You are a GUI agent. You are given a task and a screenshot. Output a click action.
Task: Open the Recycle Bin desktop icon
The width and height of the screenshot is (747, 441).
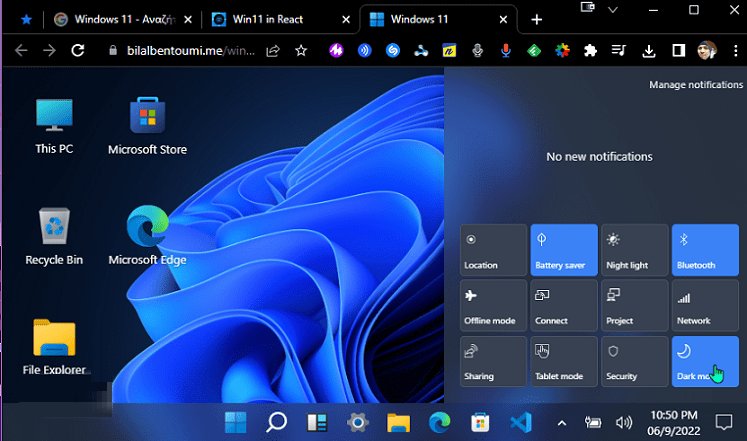[x=54, y=237]
